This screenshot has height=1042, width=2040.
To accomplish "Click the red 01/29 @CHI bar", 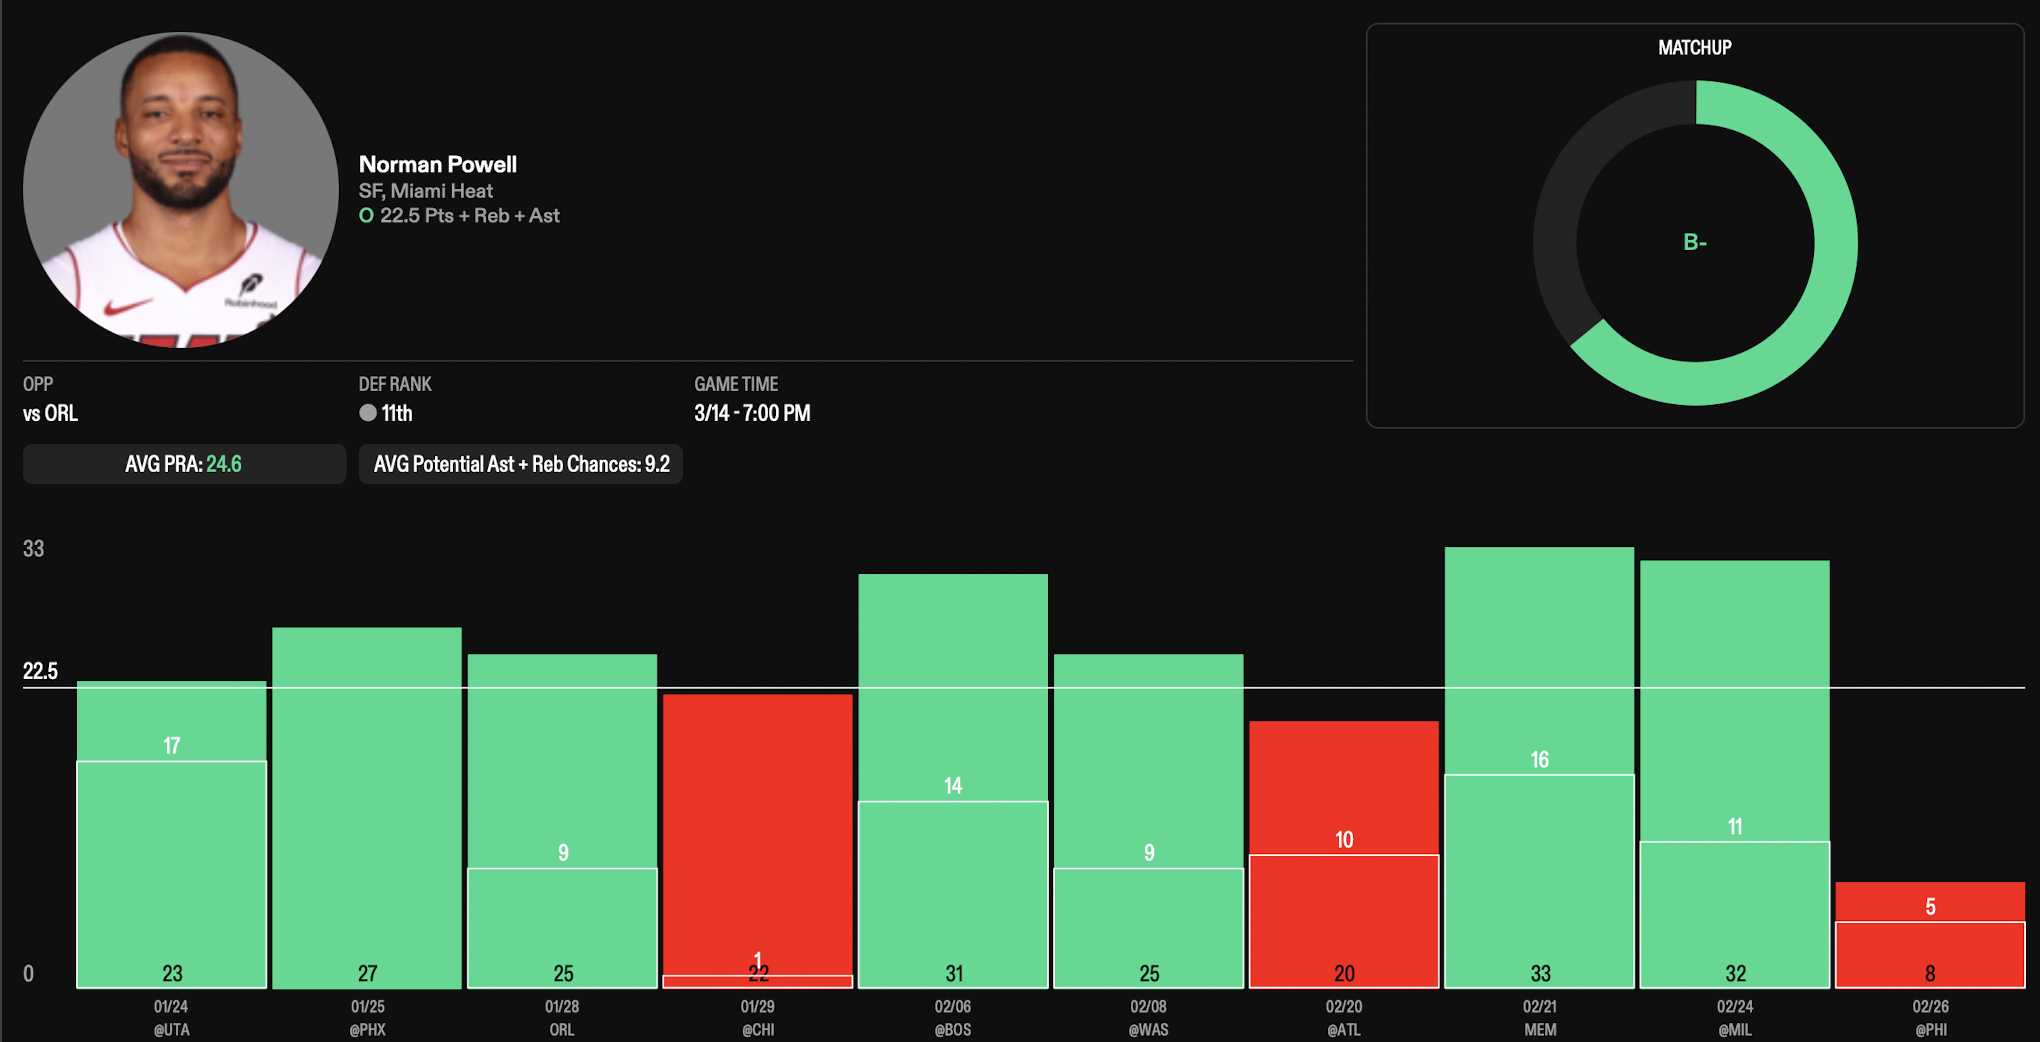I will tap(757, 840).
